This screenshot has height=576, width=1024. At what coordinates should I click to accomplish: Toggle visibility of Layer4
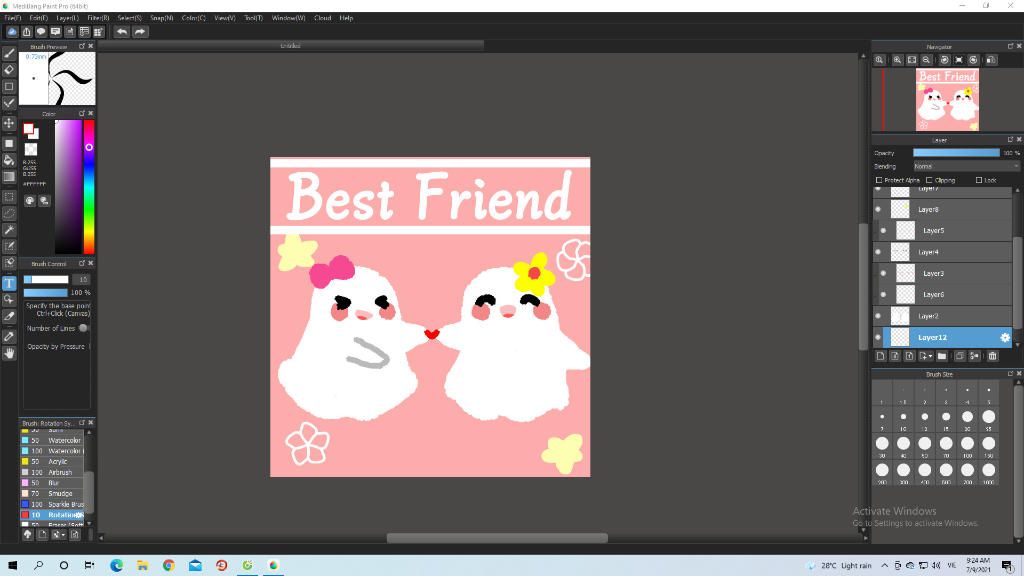(x=878, y=252)
